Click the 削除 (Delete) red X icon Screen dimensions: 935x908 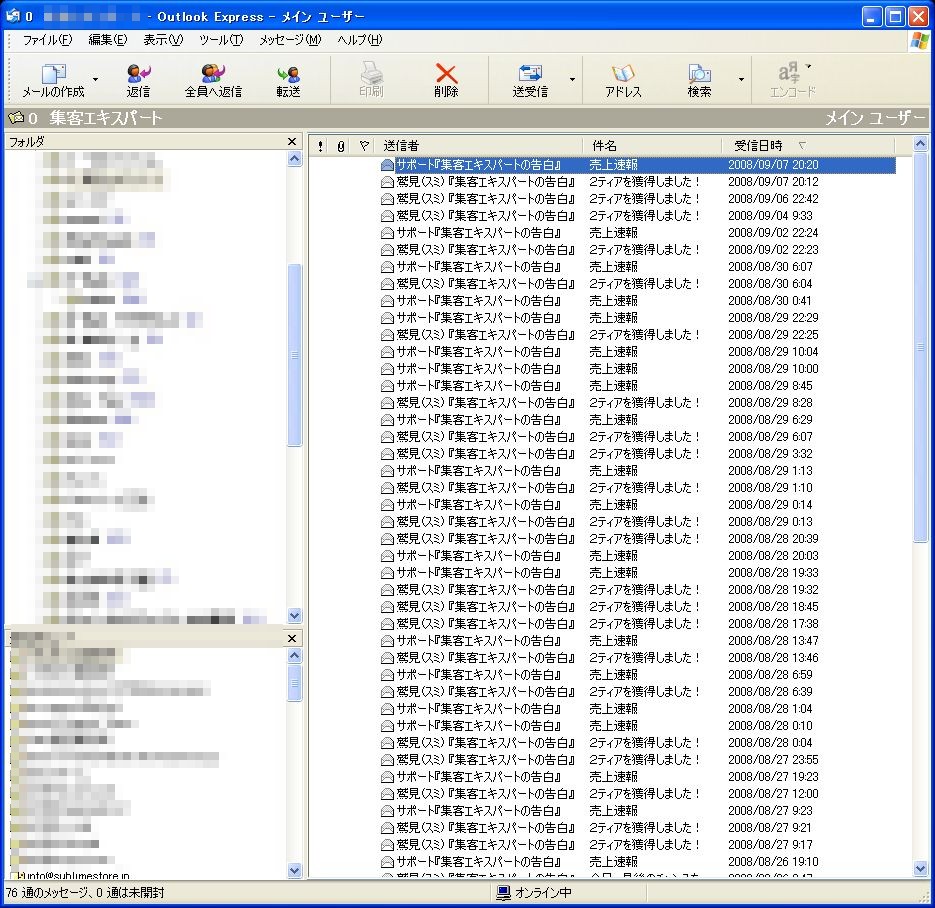tap(446, 80)
